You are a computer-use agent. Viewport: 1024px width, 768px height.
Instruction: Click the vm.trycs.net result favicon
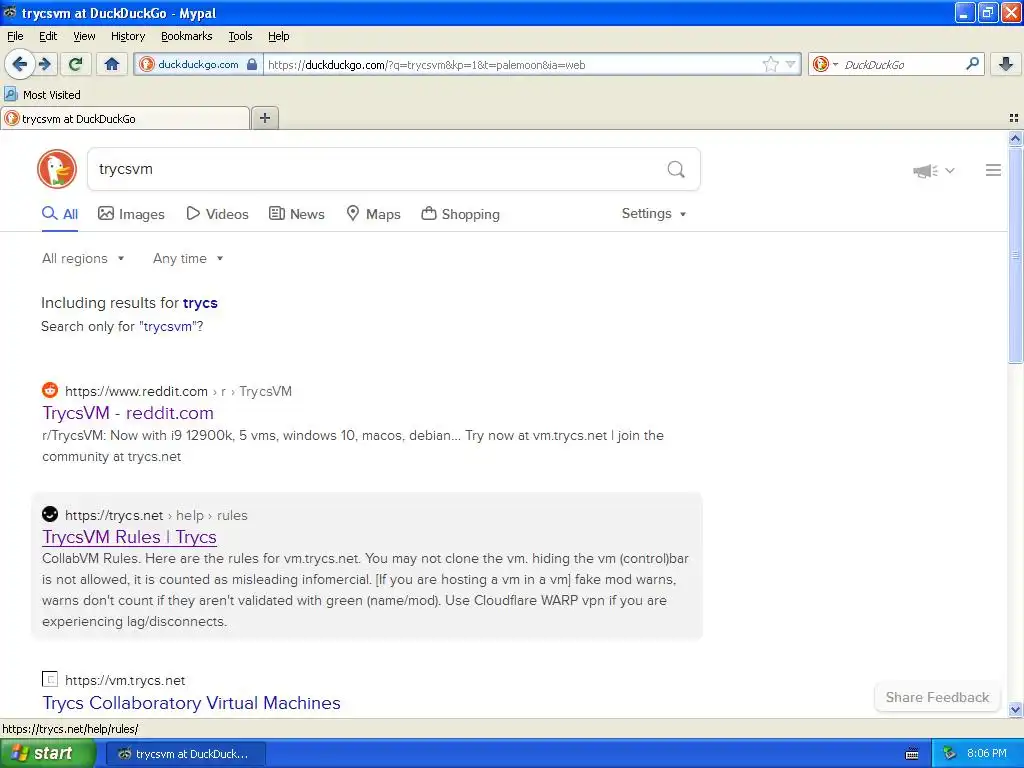coord(50,679)
